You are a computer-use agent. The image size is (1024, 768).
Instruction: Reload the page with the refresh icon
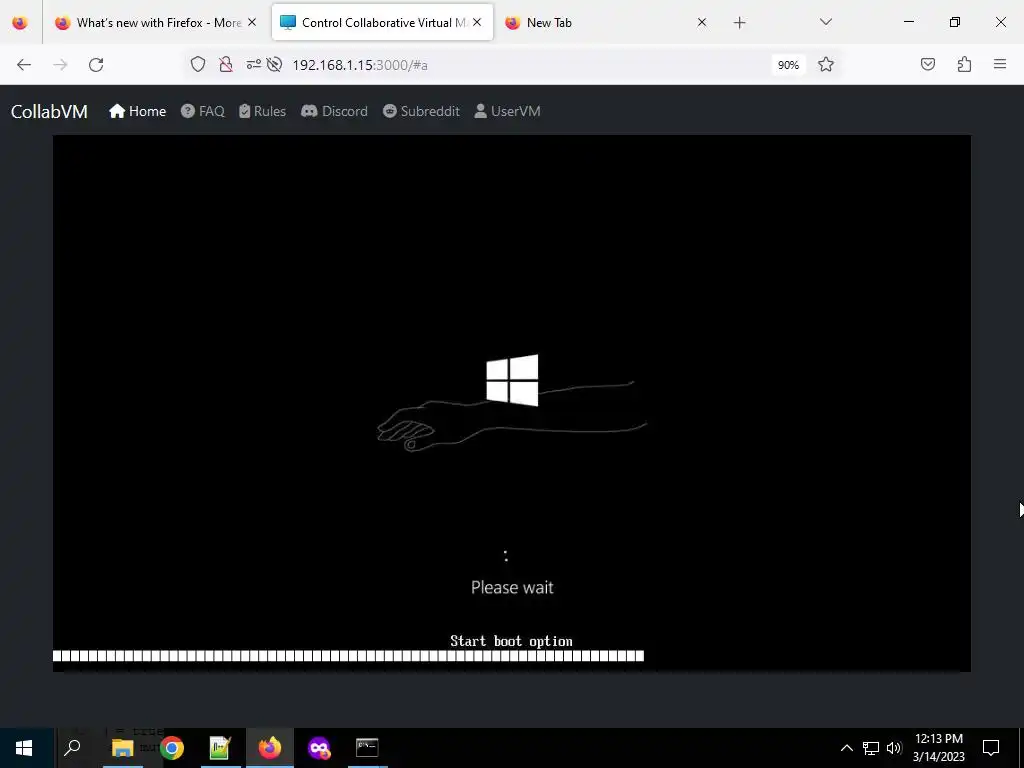pyautogui.click(x=96, y=65)
